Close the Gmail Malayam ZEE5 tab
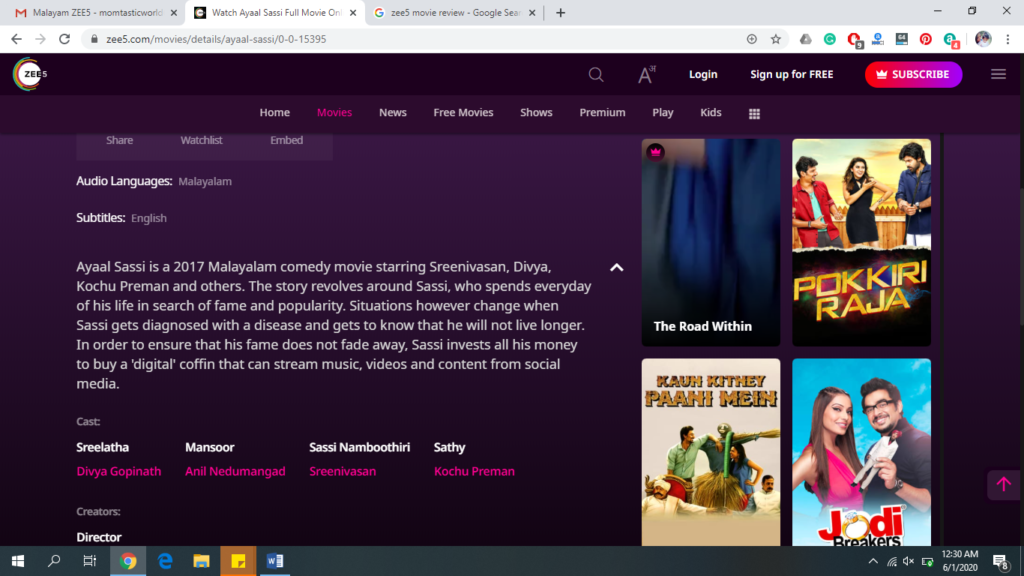1024x576 pixels. coord(174,13)
